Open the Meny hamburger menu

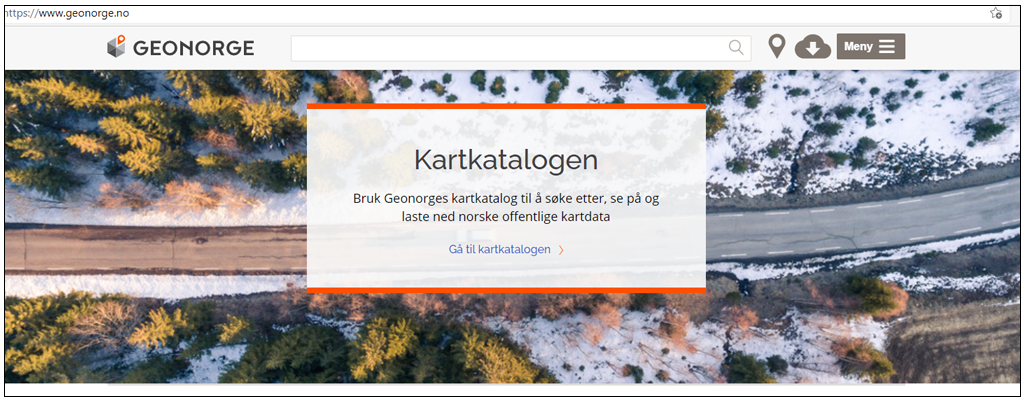point(871,46)
